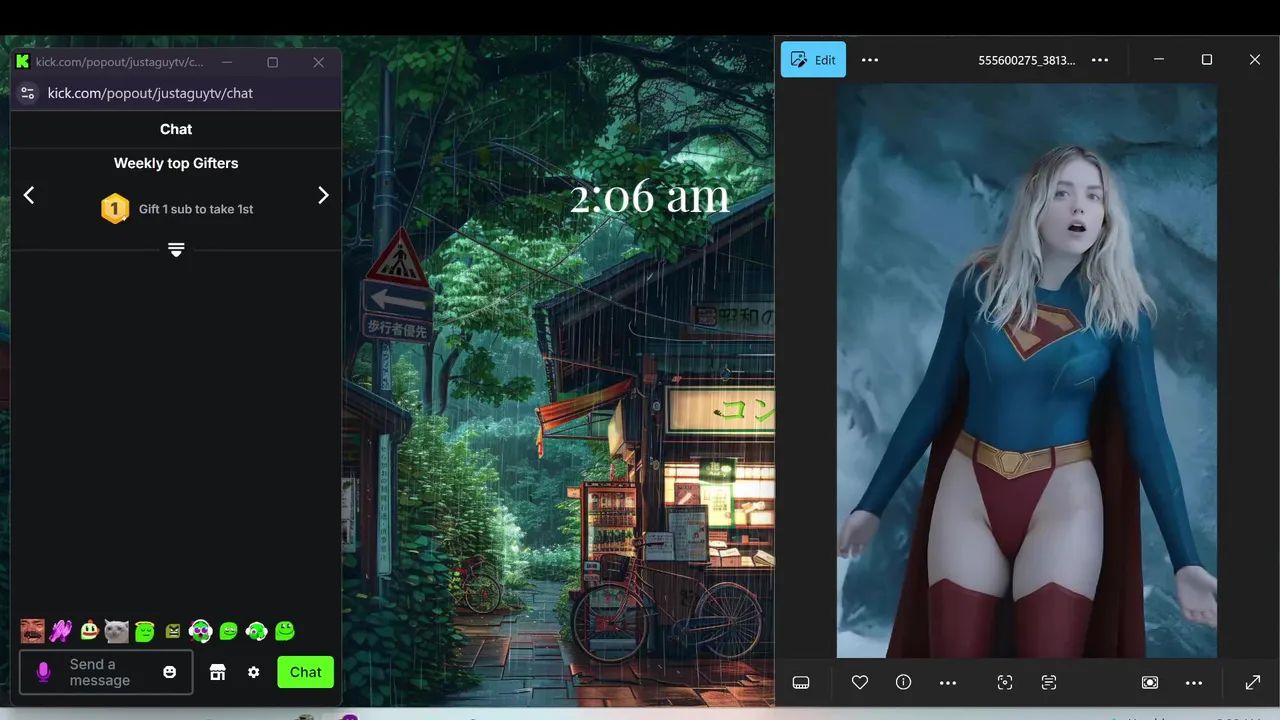This screenshot has width=1280, height=720.
Task: Open the Kick shop storefront icon
Action: (x=217, y=672)
